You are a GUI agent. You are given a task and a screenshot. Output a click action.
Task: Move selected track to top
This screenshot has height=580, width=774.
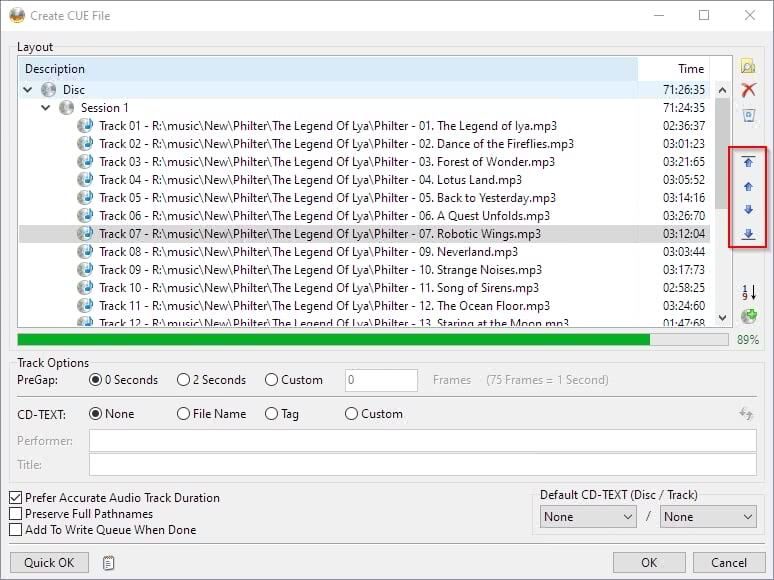pos(748,161)
